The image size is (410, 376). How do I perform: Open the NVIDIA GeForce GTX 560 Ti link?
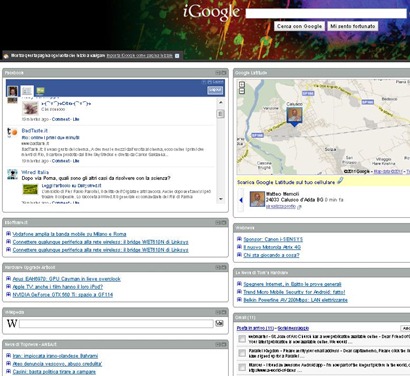click(63, 295)
